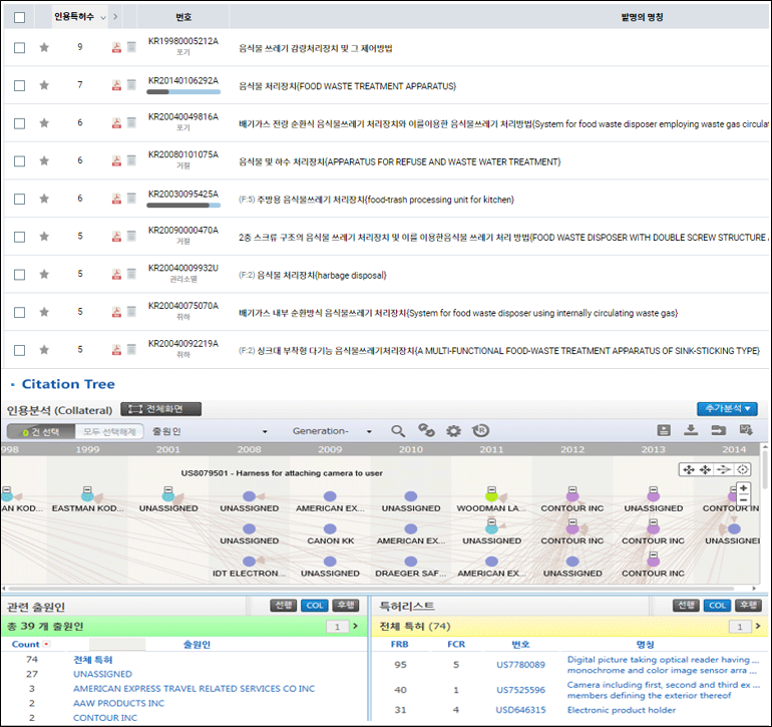Click the 번호 column header

183,17
